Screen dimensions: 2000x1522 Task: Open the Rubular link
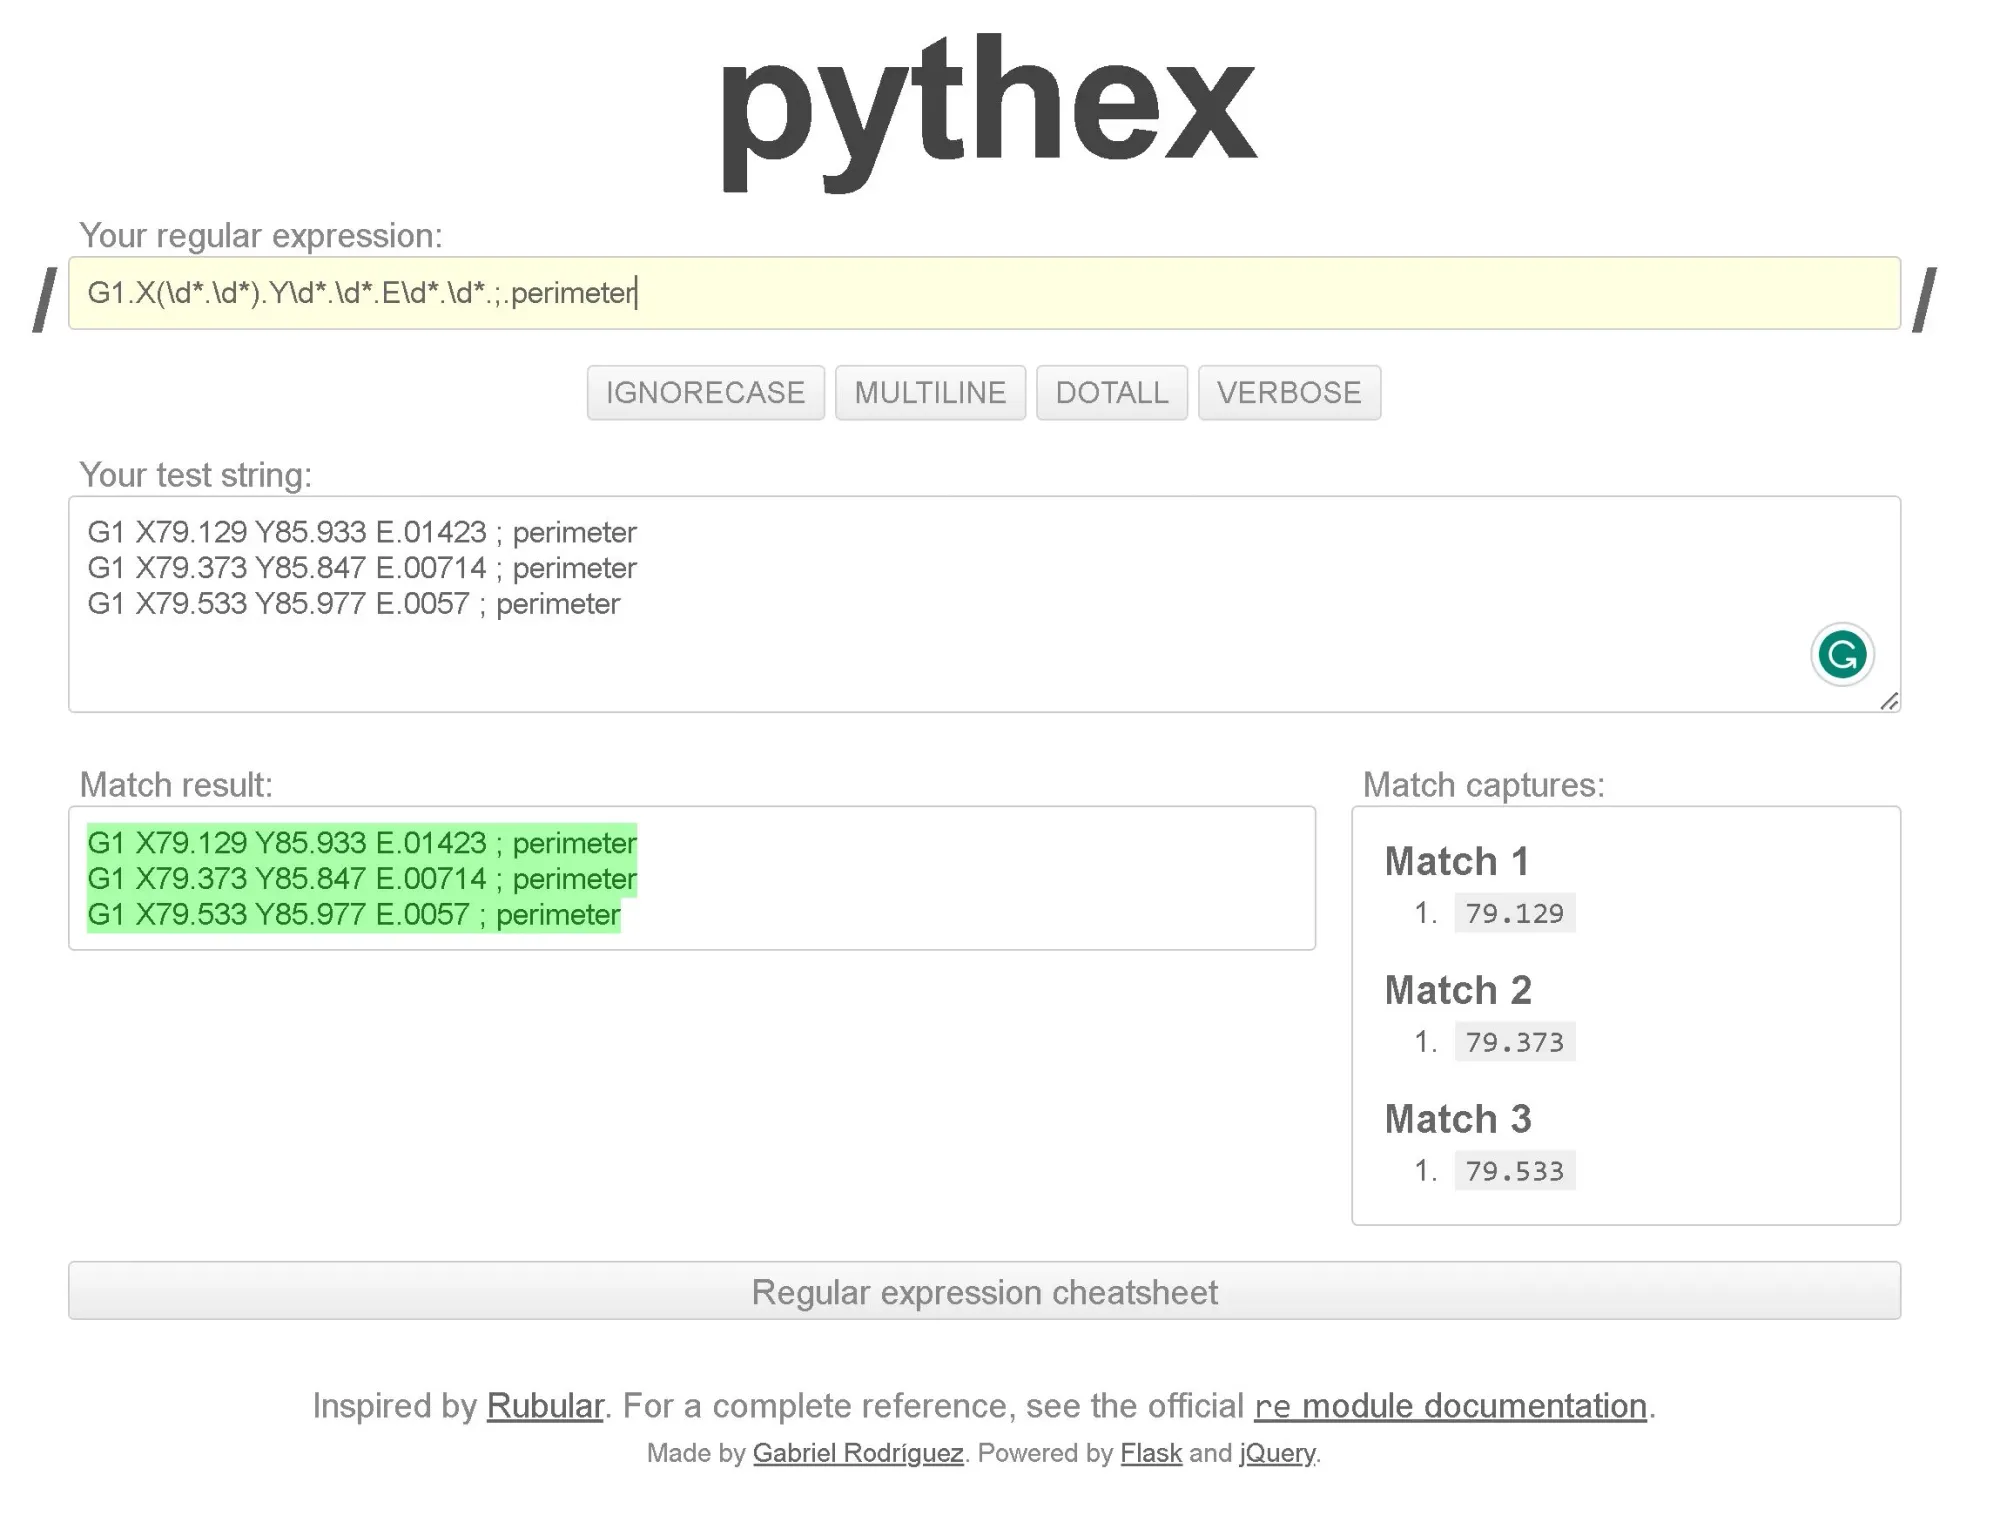[544, 1405]
